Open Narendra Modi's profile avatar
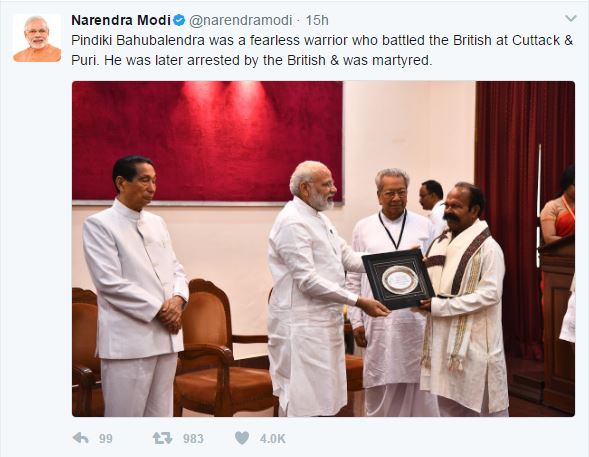This screenshot has height=457, width=589. (37, 38)
